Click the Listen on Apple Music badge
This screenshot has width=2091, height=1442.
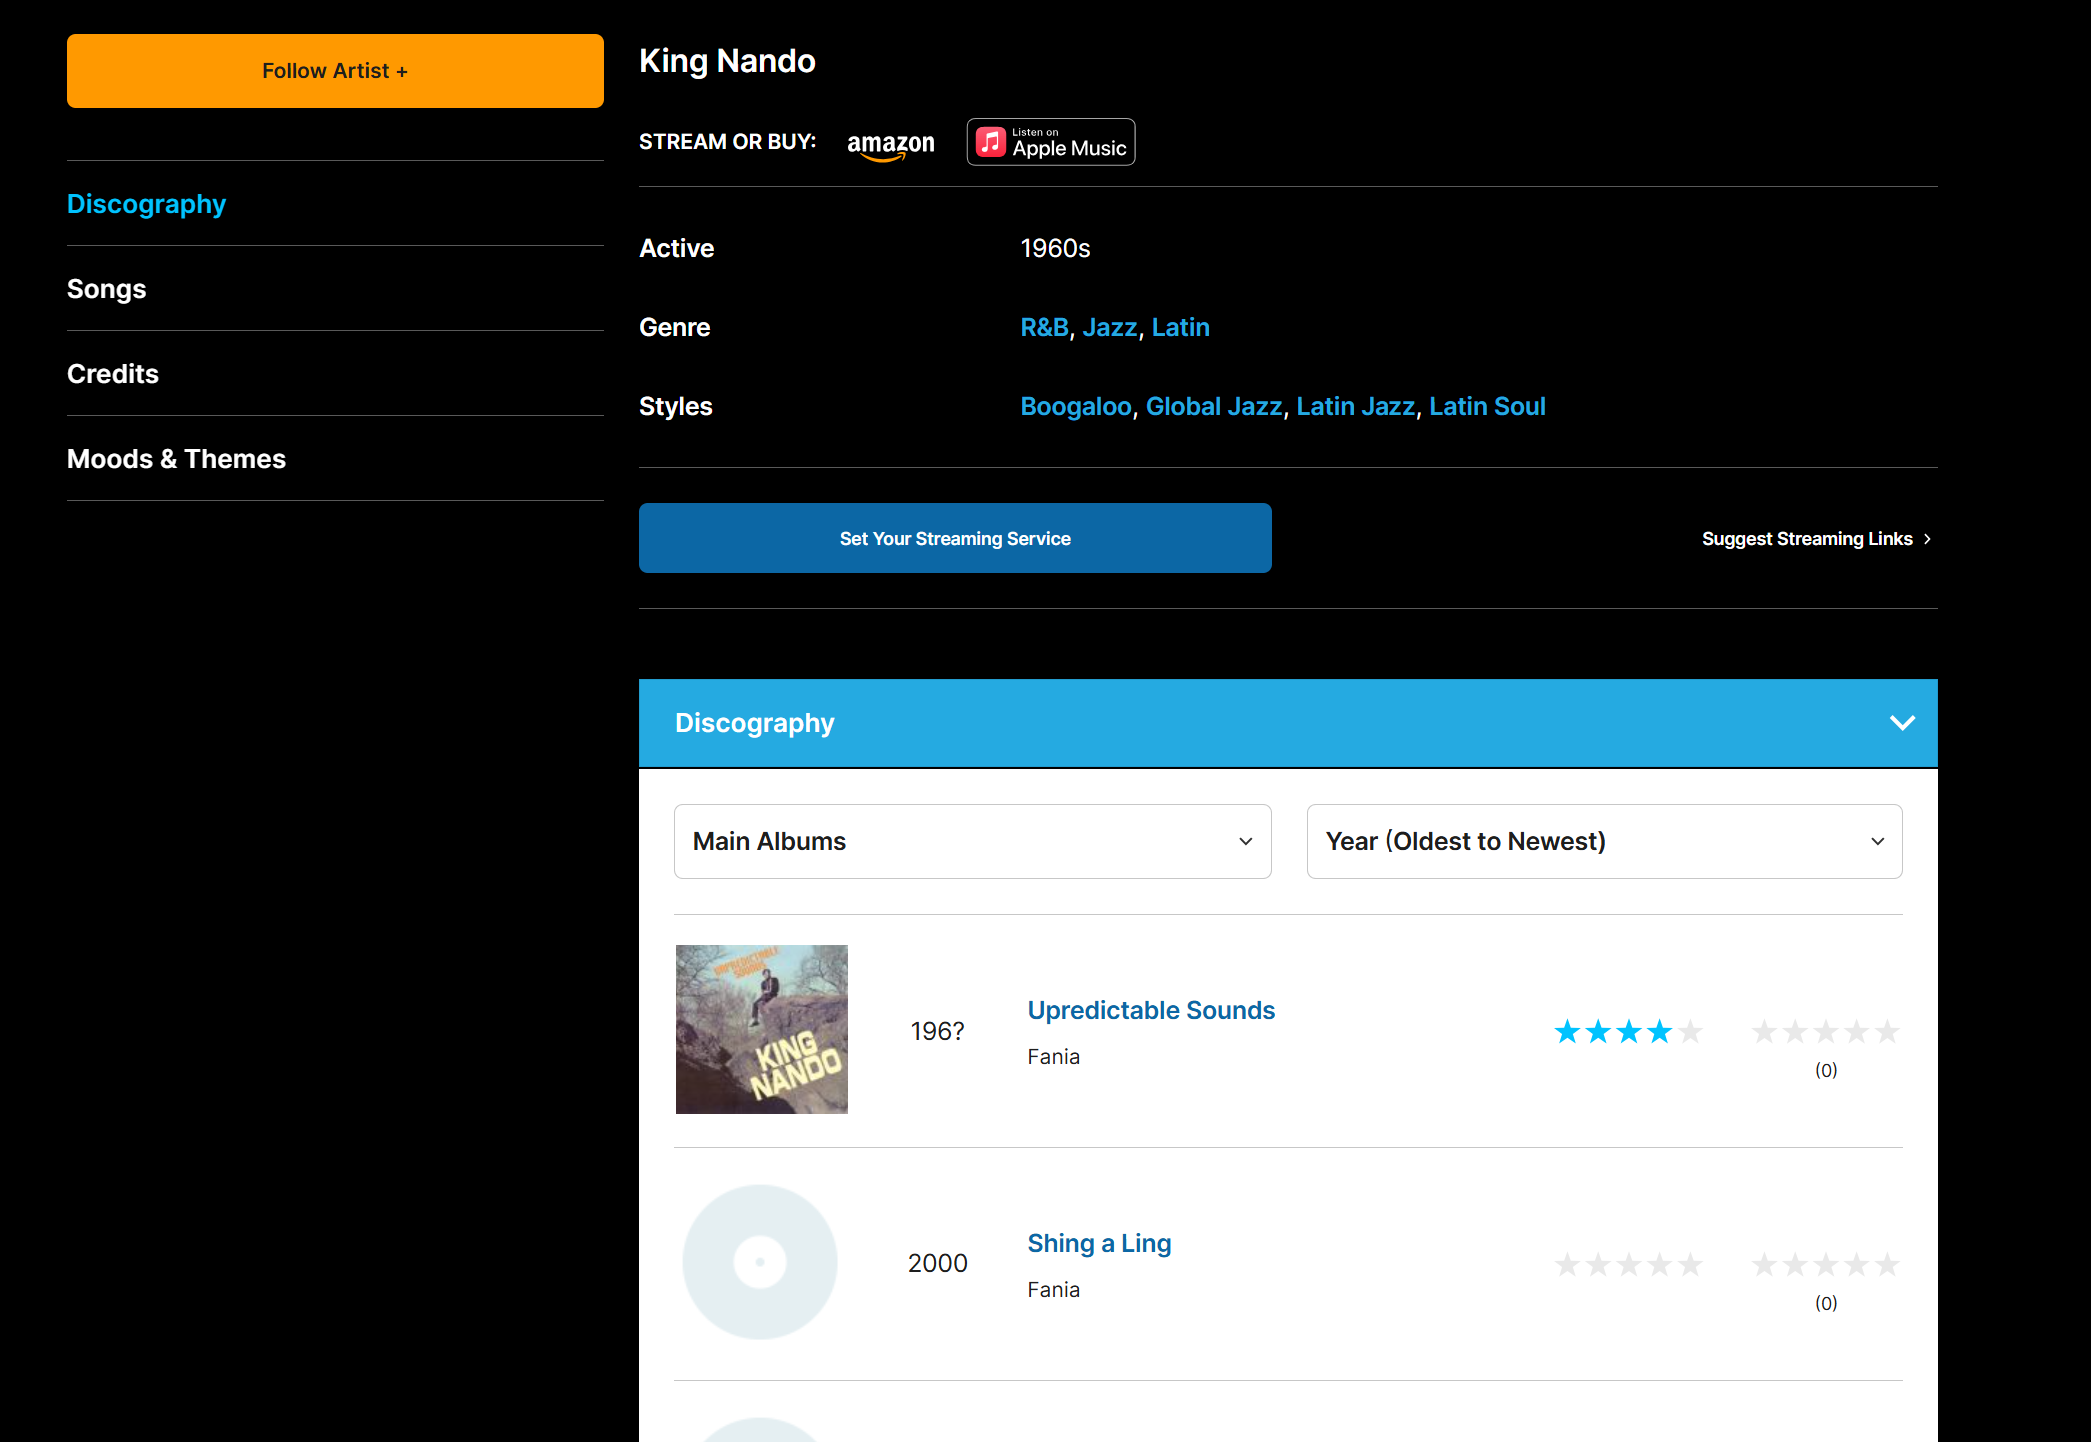tap(1050, 142)
